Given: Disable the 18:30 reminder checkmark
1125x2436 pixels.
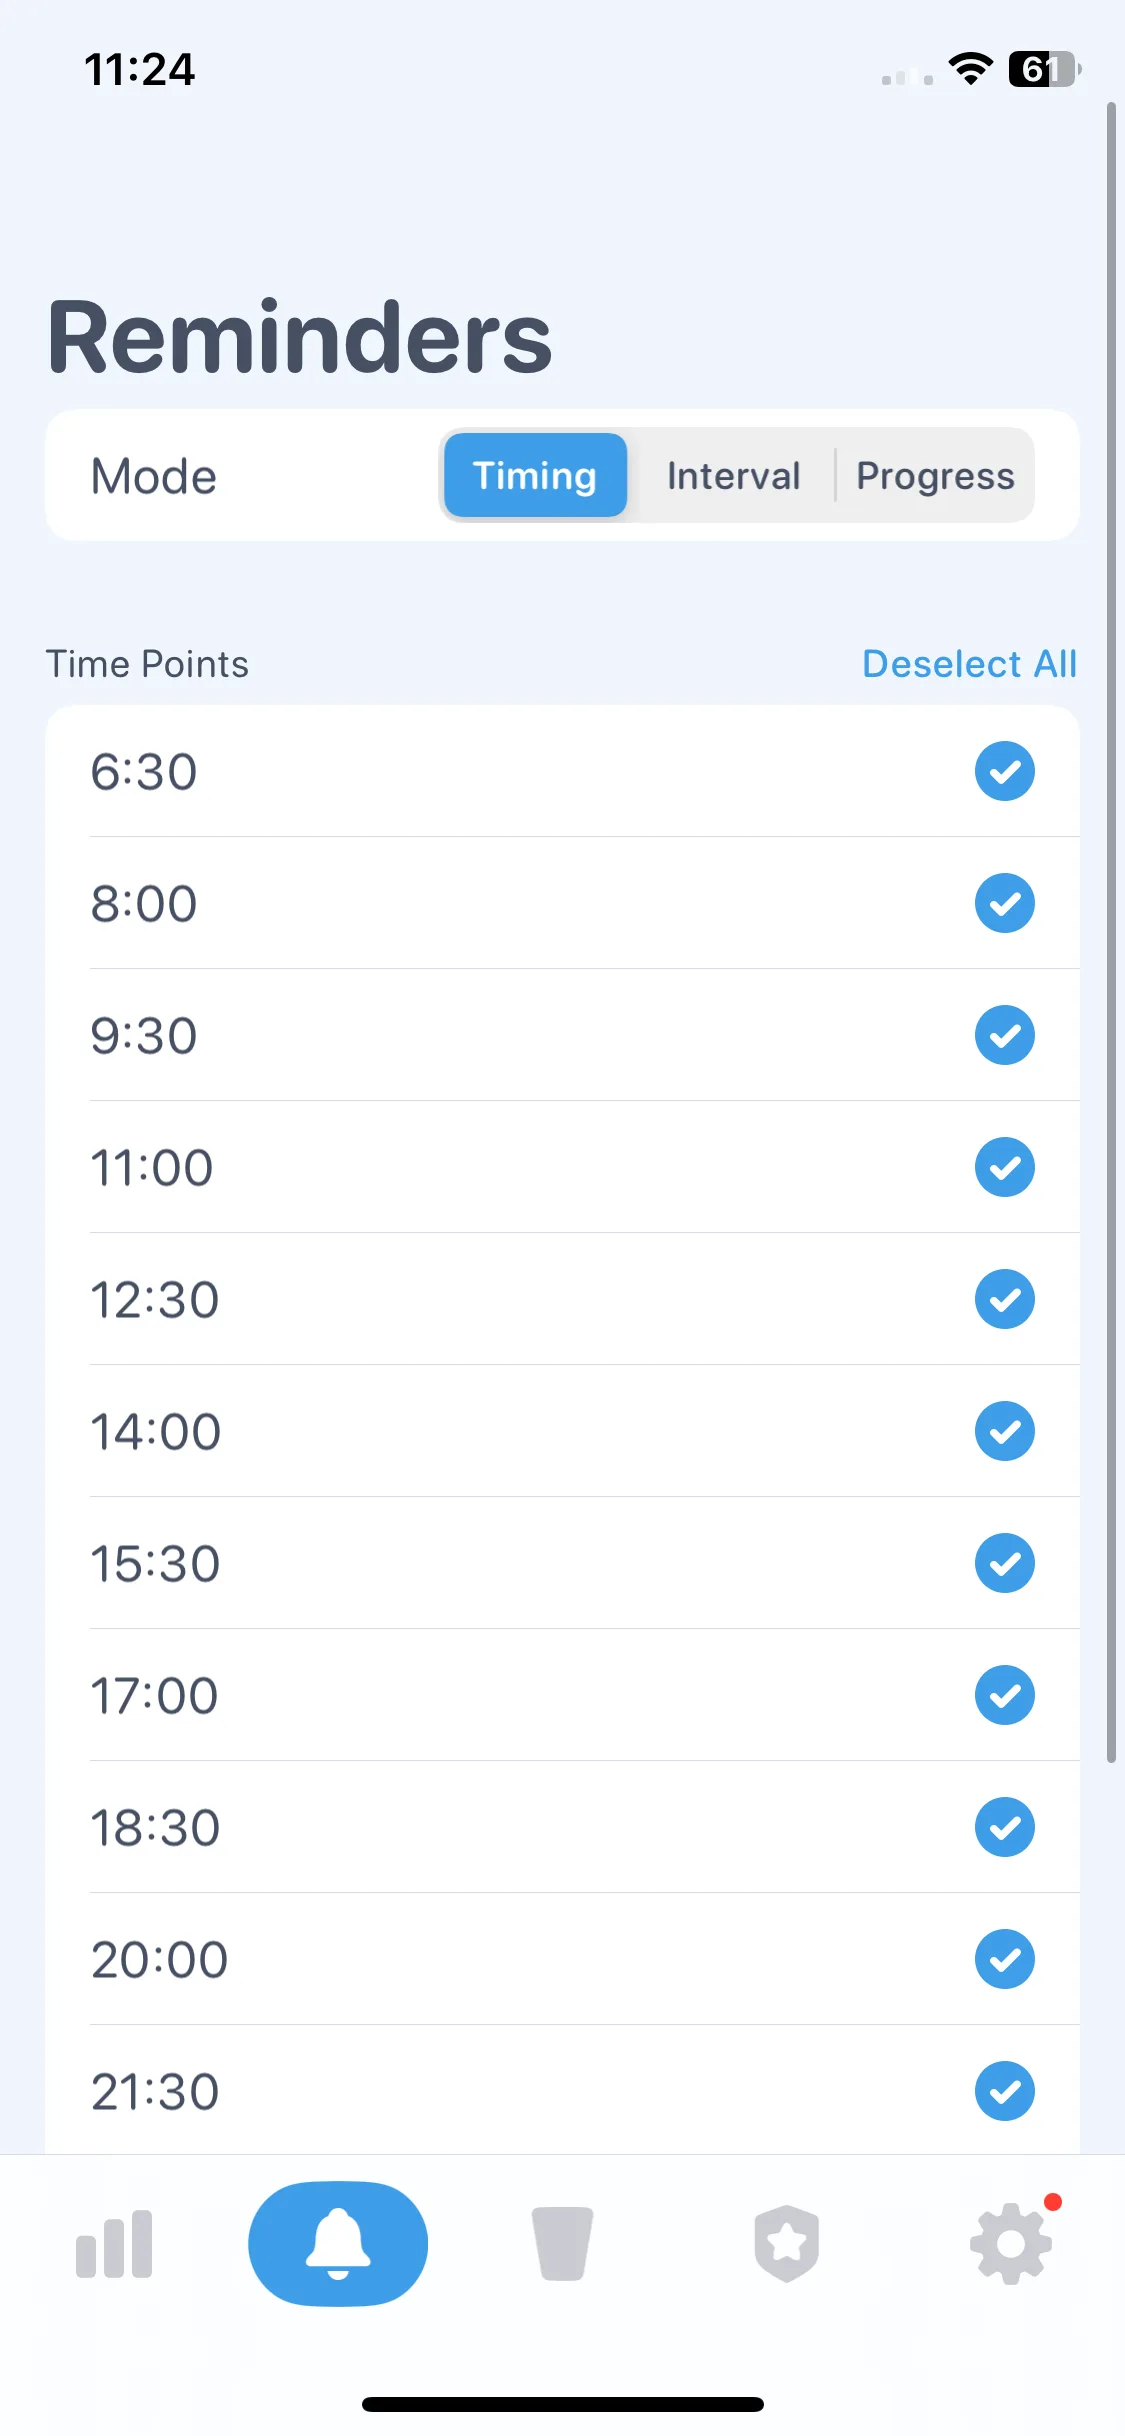Looking at the screenshot, I should [1004, 1827].
